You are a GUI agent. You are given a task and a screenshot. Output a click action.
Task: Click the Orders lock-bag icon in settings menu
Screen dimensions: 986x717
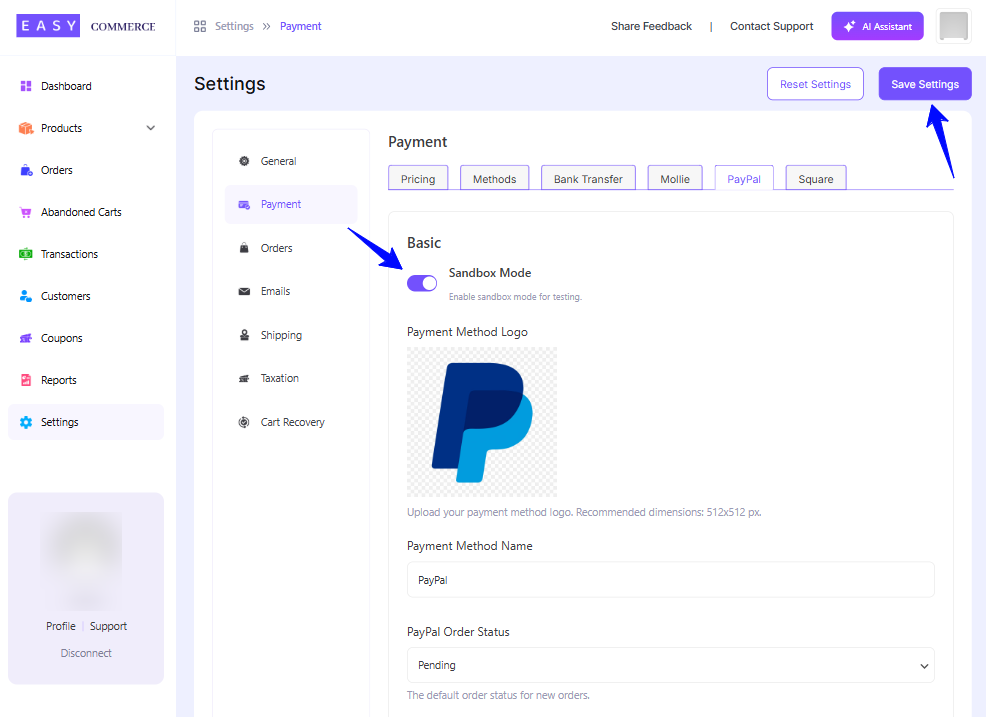[x=244, y=248]
